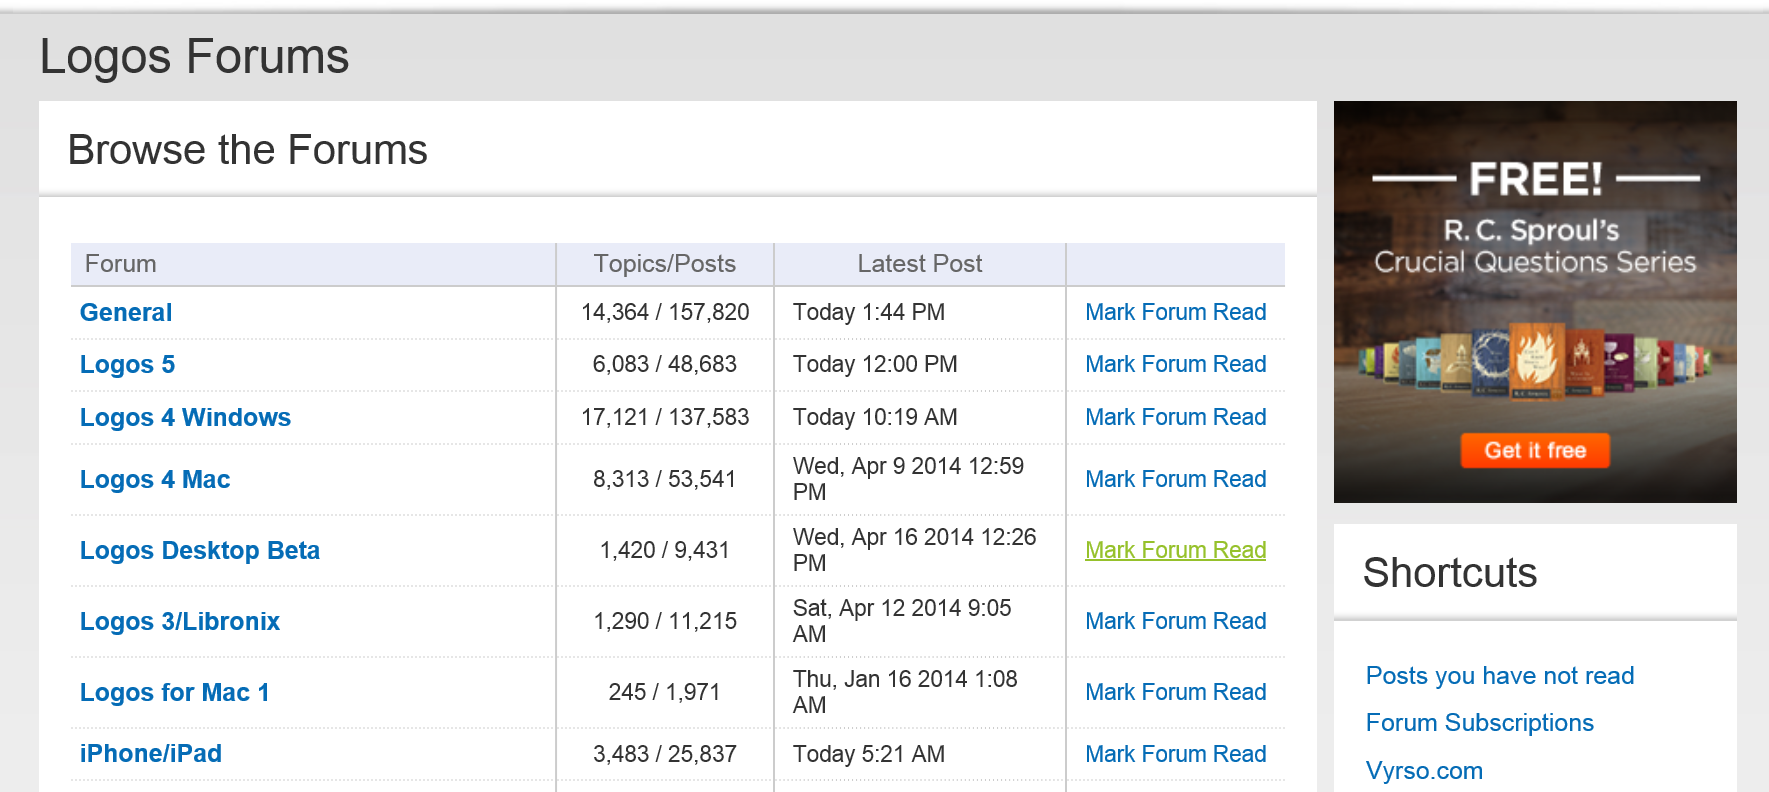Viewport: 1769px width, 792px height.
Task: Mark Logos 3/Libronix forum as read
Action: [x=1176, y=622]
